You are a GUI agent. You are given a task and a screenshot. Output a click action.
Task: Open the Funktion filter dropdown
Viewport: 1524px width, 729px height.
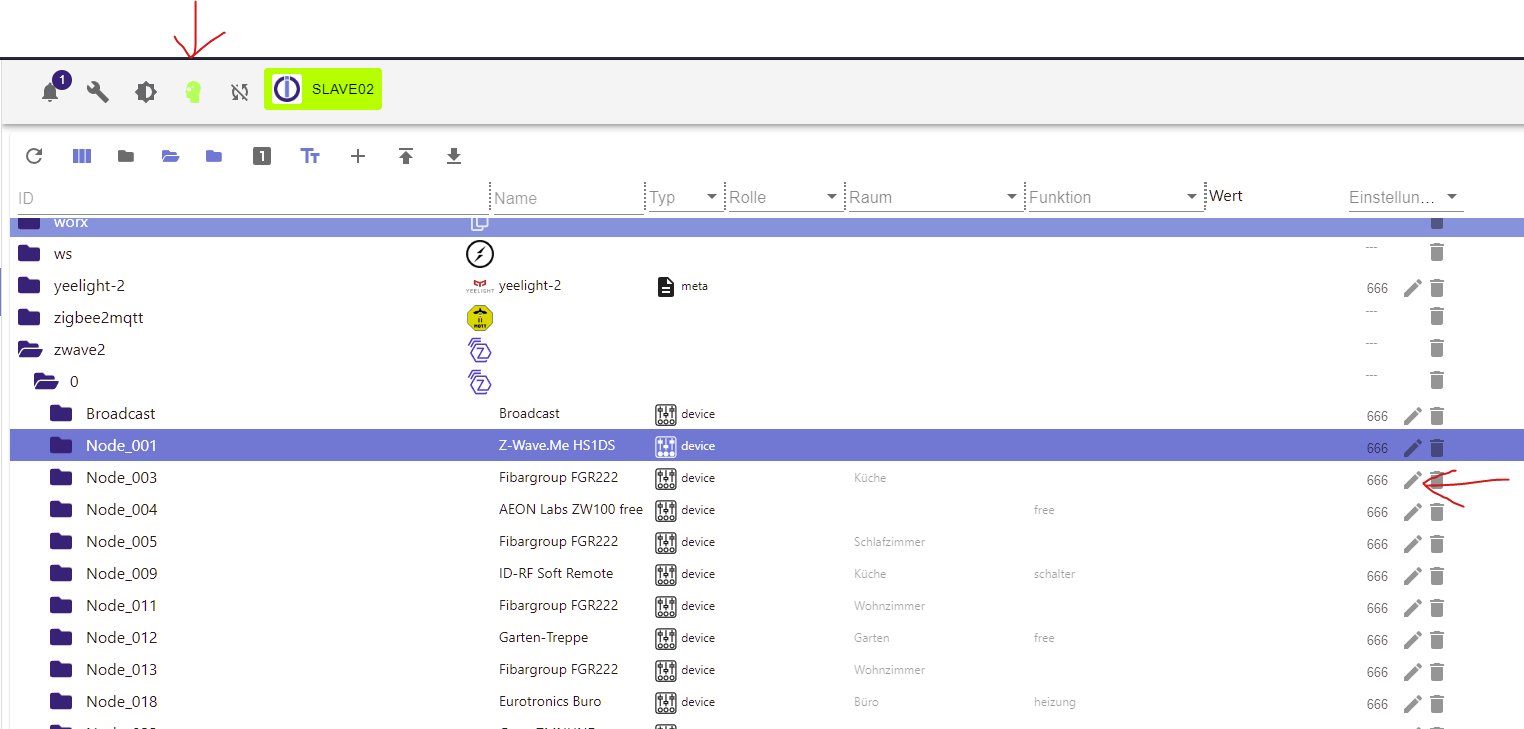[1115, 197]
